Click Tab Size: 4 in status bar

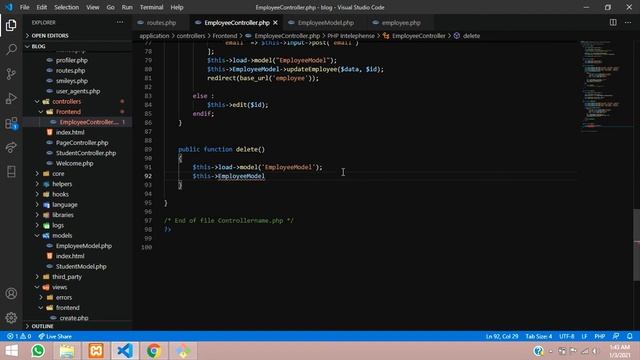point(539,336)
